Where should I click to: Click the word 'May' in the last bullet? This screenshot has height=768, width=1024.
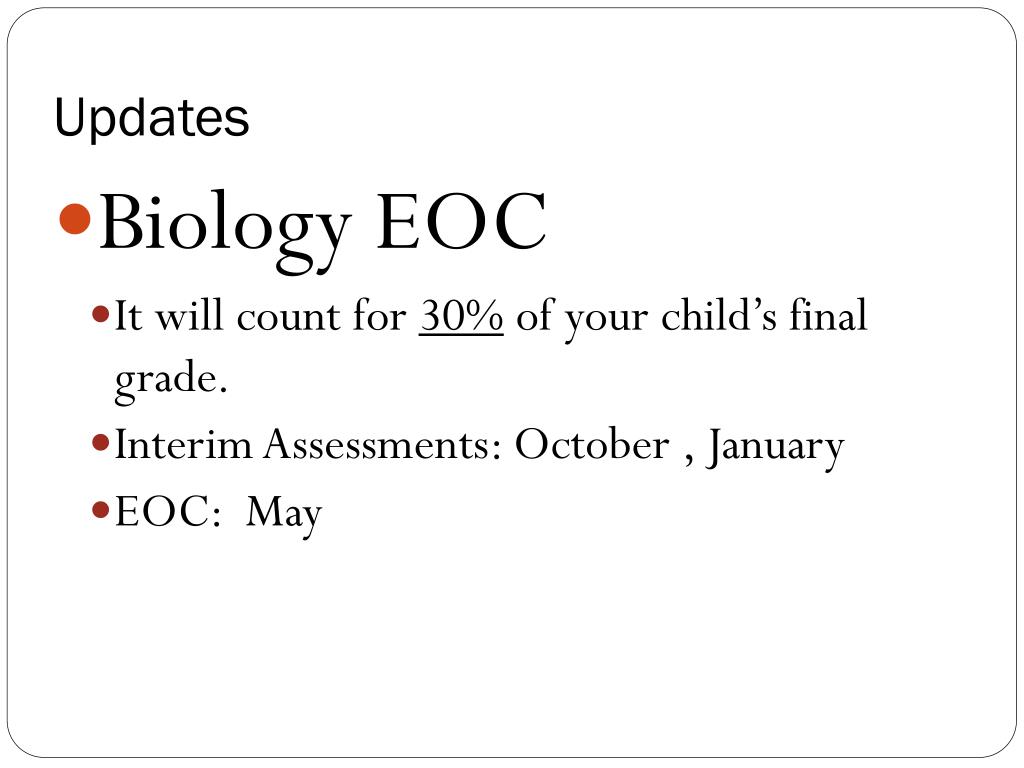[x=284, y=514]
